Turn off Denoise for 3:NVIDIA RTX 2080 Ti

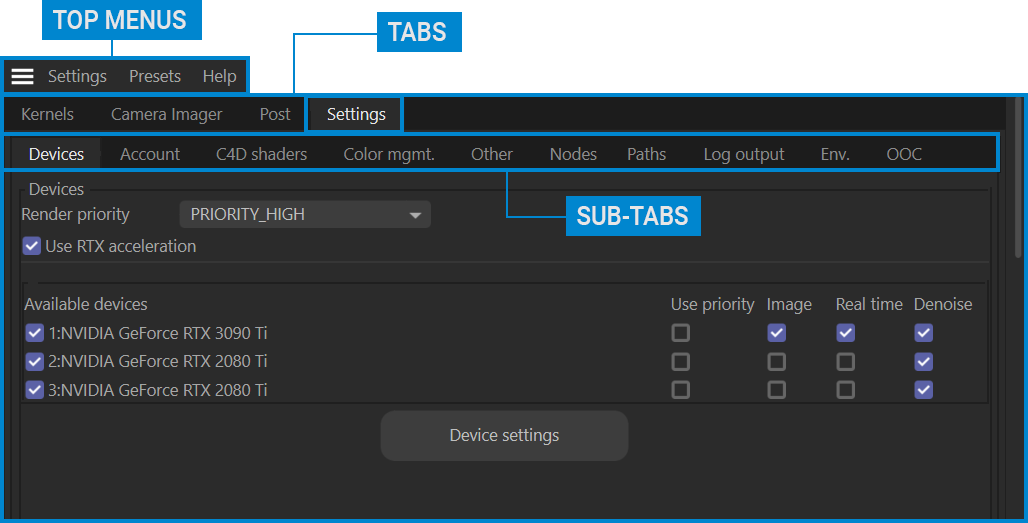(924, 390)
